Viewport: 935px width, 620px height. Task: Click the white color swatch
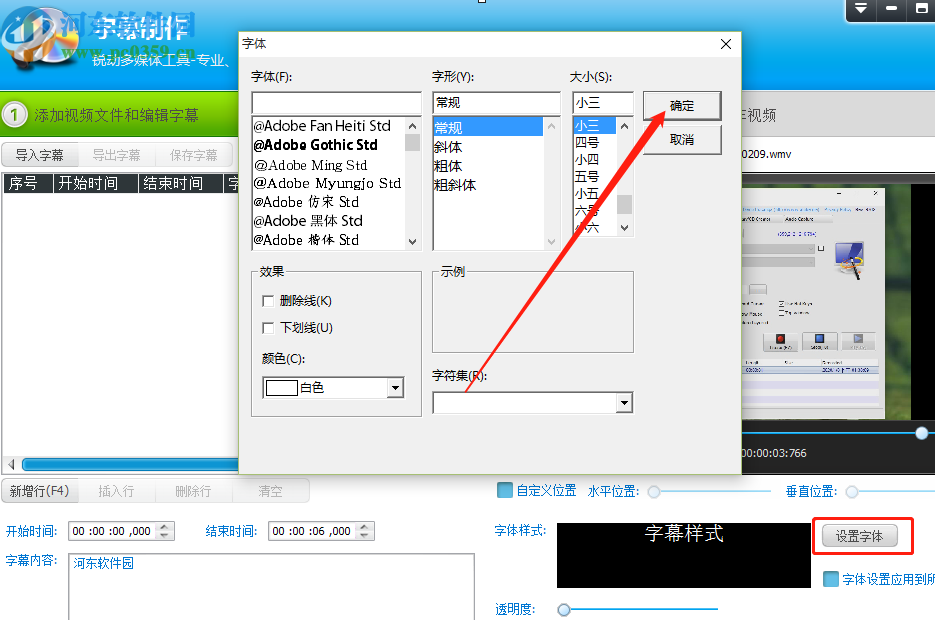point(281,388)
